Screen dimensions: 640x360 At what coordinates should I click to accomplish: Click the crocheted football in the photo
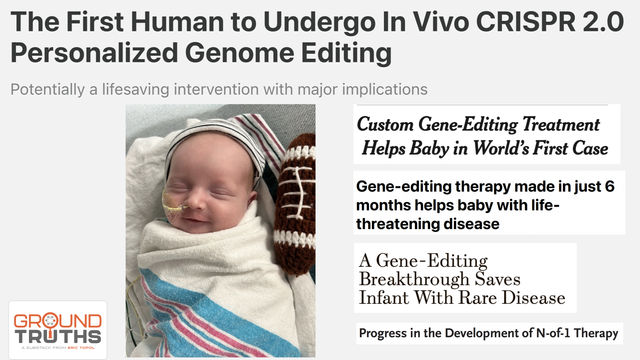pyautogui.click(x=295, y=204)
